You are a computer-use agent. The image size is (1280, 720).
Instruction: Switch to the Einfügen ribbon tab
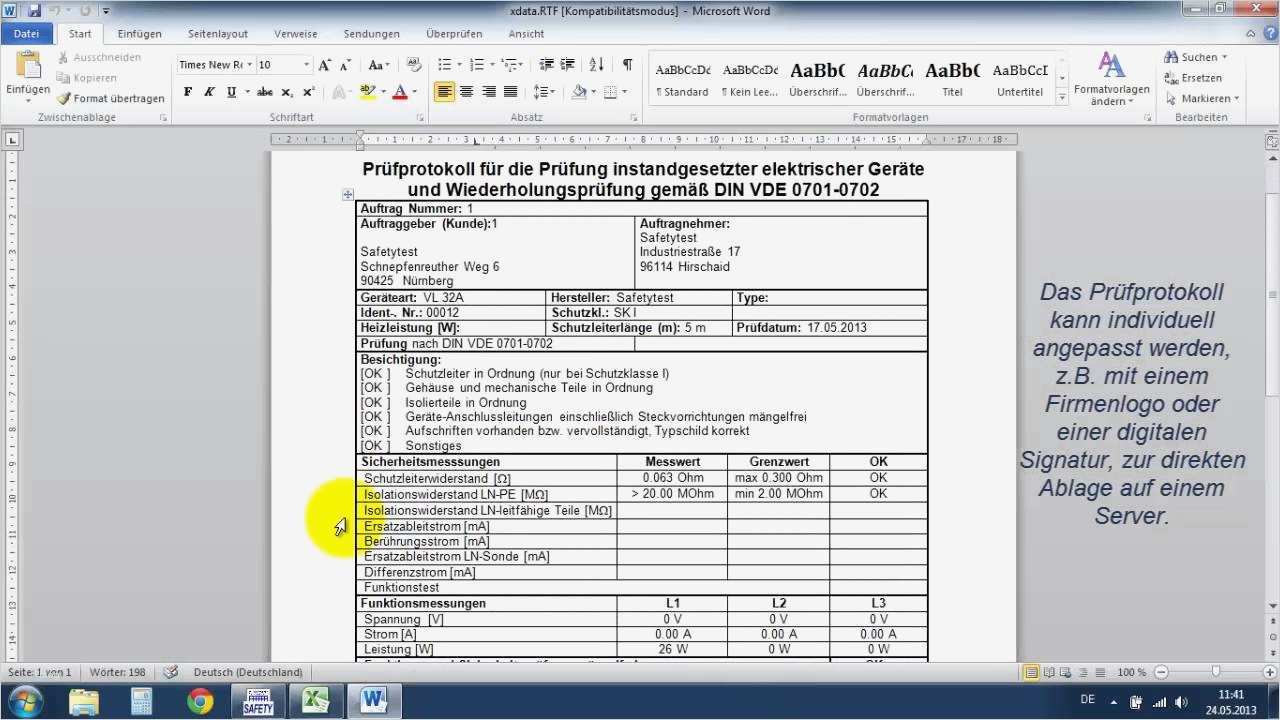point(139,33)
